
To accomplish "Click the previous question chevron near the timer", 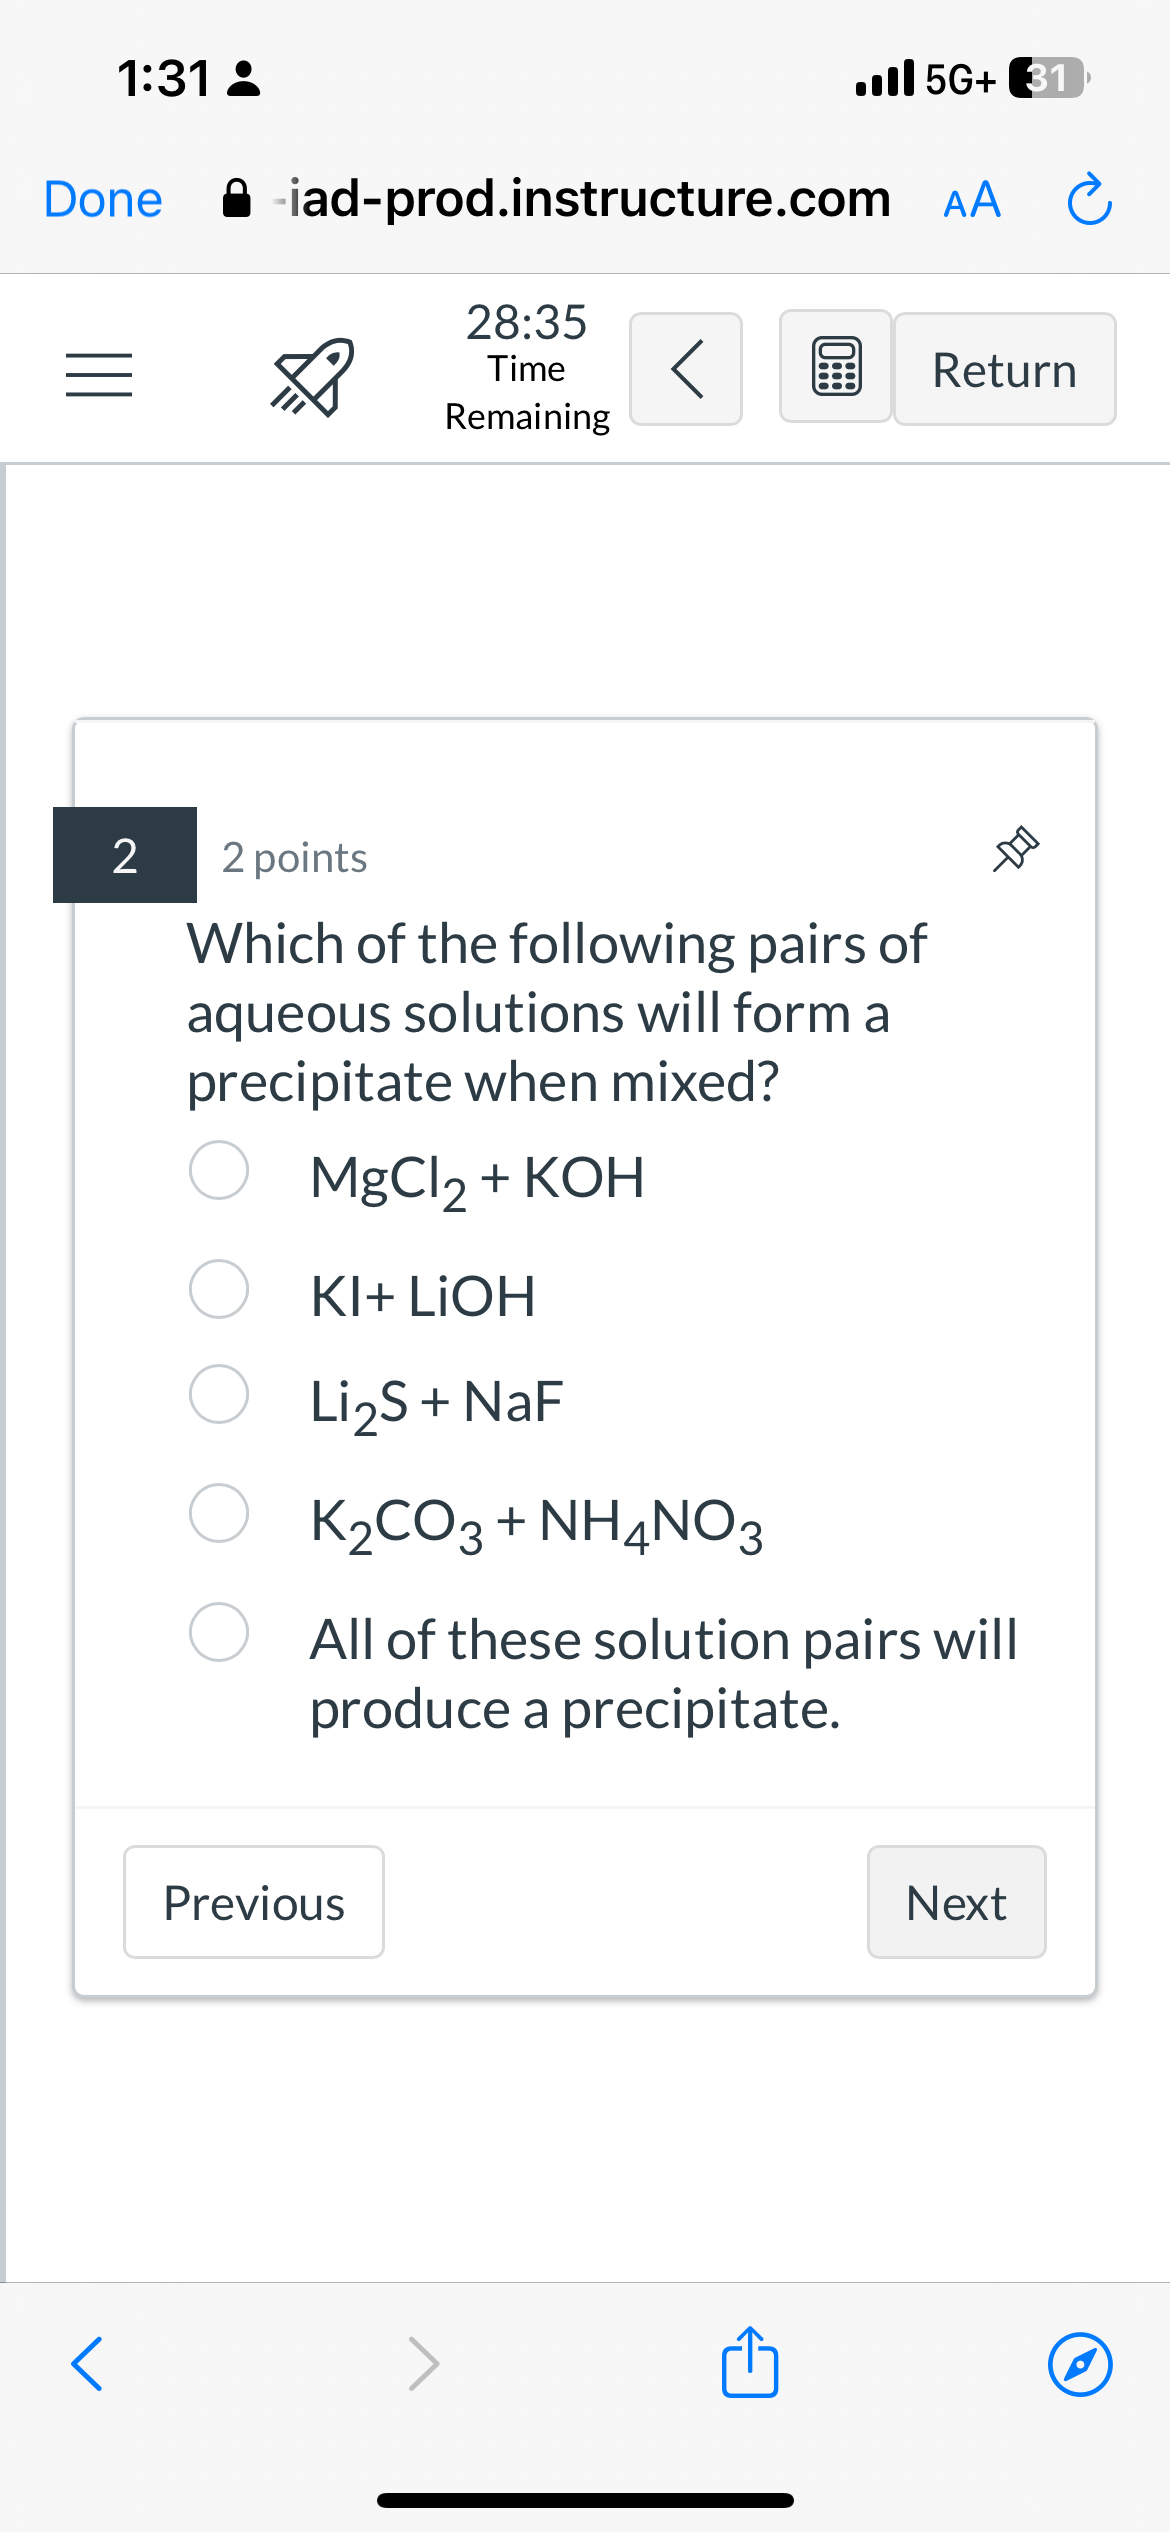I will click(685, 369).
